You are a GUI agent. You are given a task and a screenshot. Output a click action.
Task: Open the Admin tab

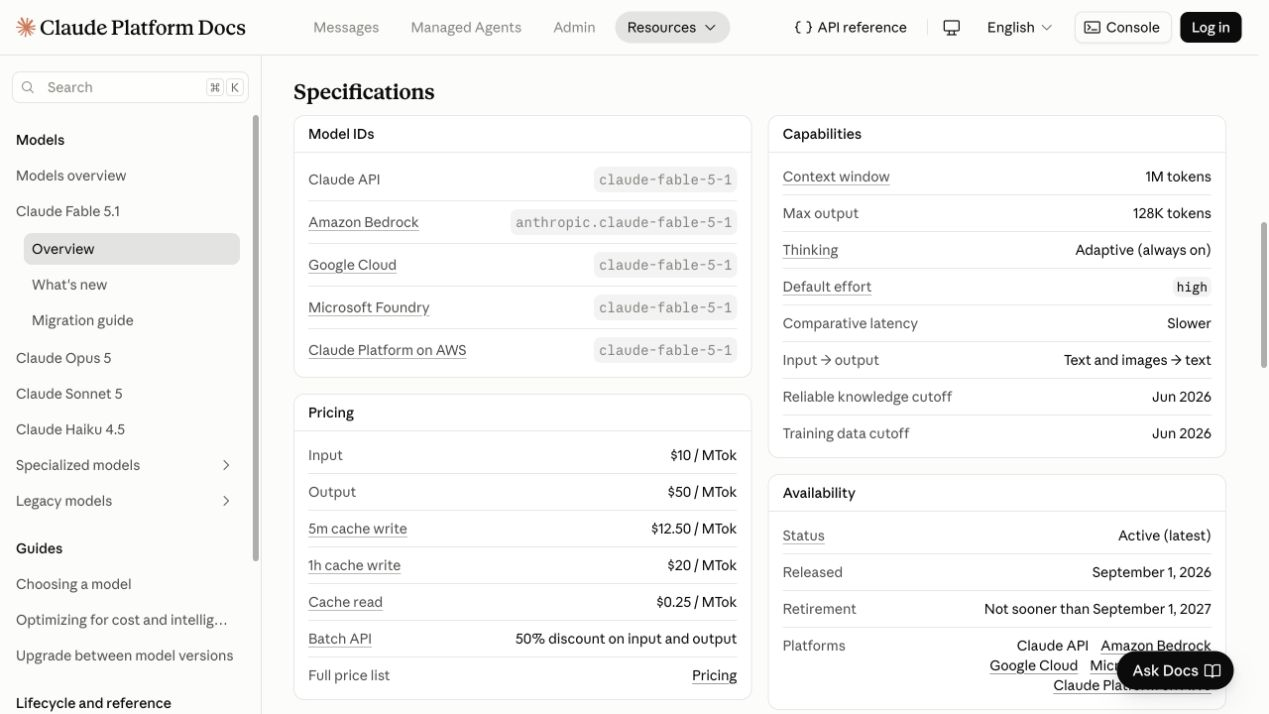[x=574, y=27]
